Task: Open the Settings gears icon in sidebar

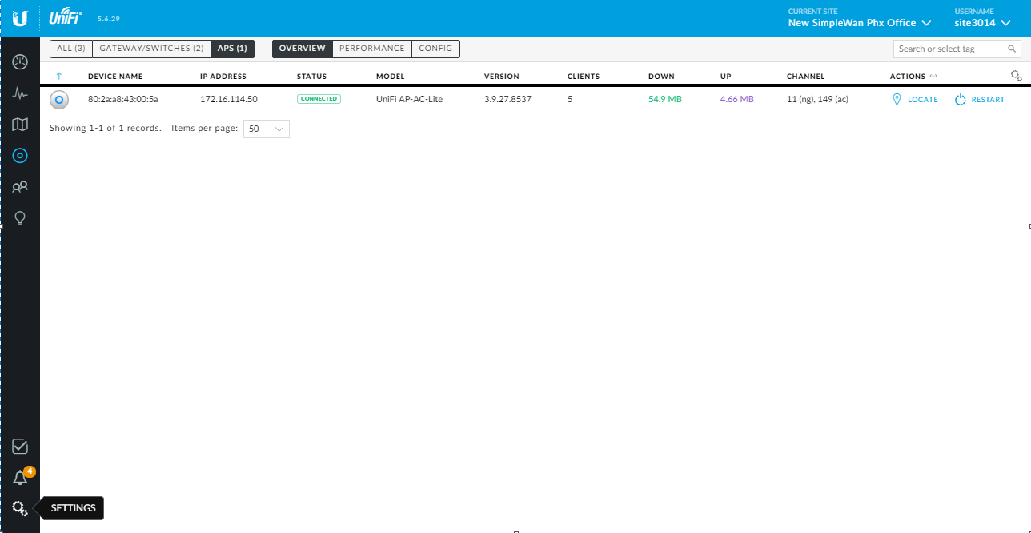Action: pos(20,508)
